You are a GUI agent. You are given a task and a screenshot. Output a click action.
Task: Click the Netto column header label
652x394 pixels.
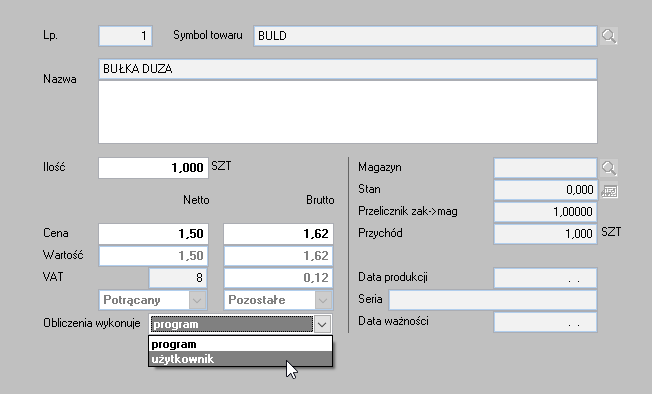196,200
